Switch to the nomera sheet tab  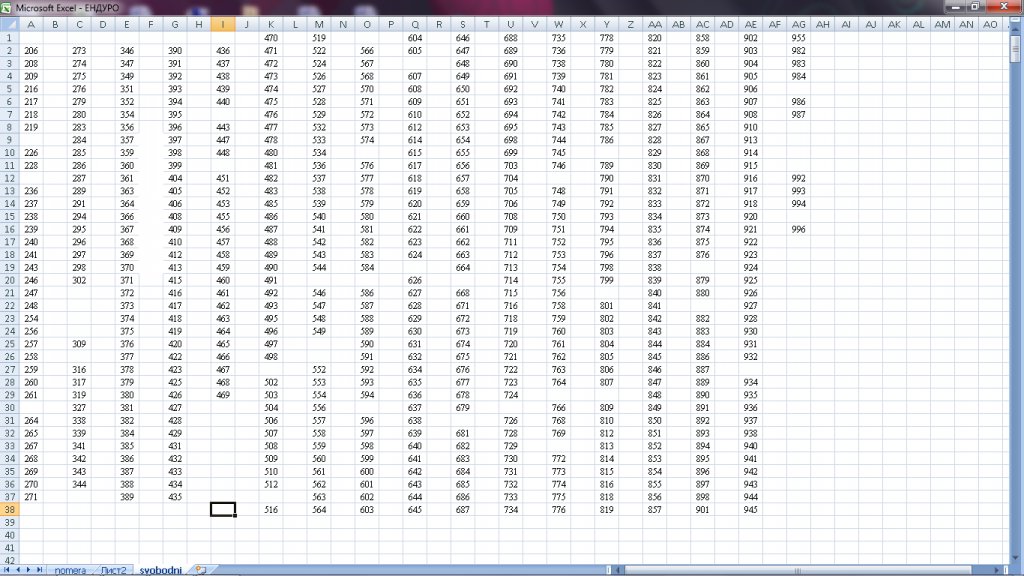click(70, 570)
